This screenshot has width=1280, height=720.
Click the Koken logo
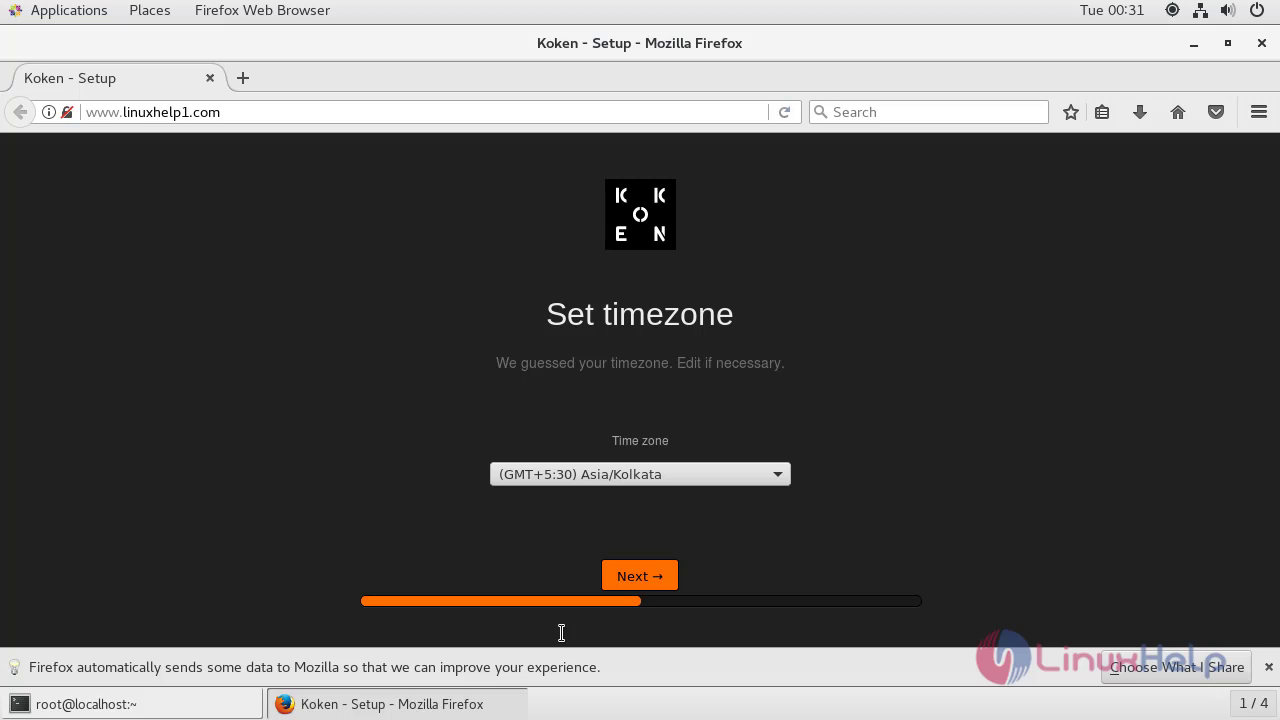640,214
